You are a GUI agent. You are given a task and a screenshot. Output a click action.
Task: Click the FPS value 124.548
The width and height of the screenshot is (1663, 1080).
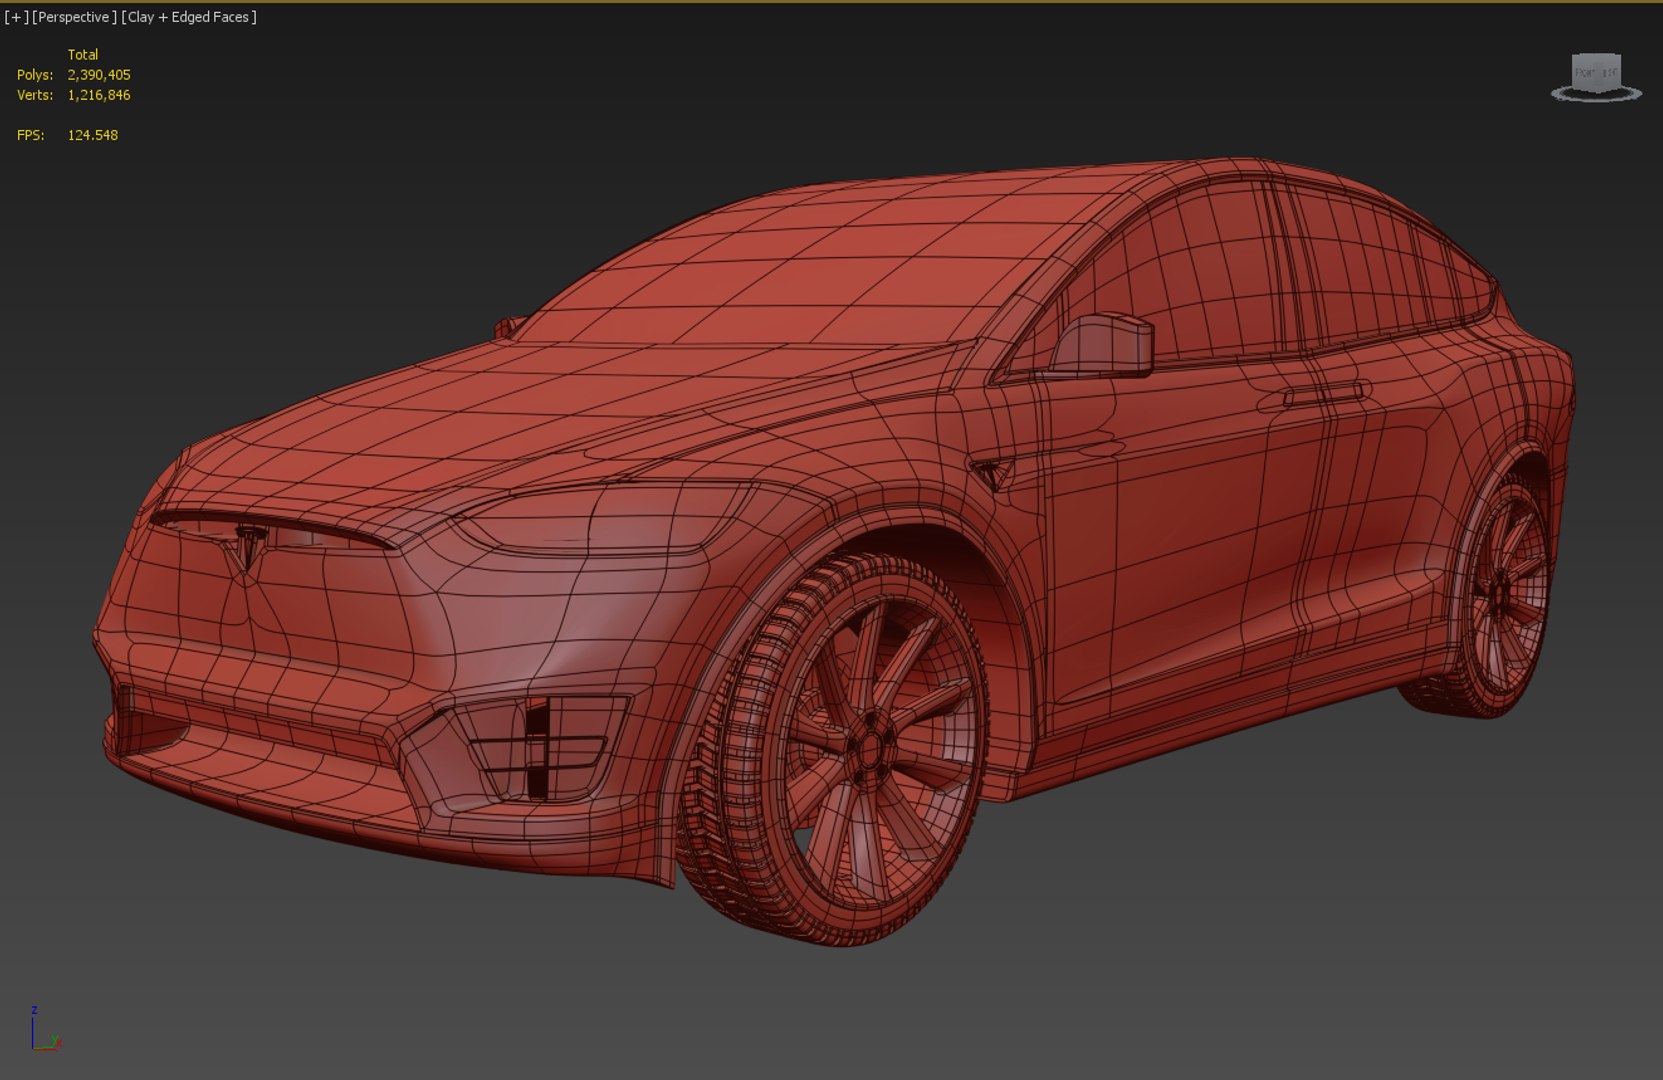coord(93,135)
